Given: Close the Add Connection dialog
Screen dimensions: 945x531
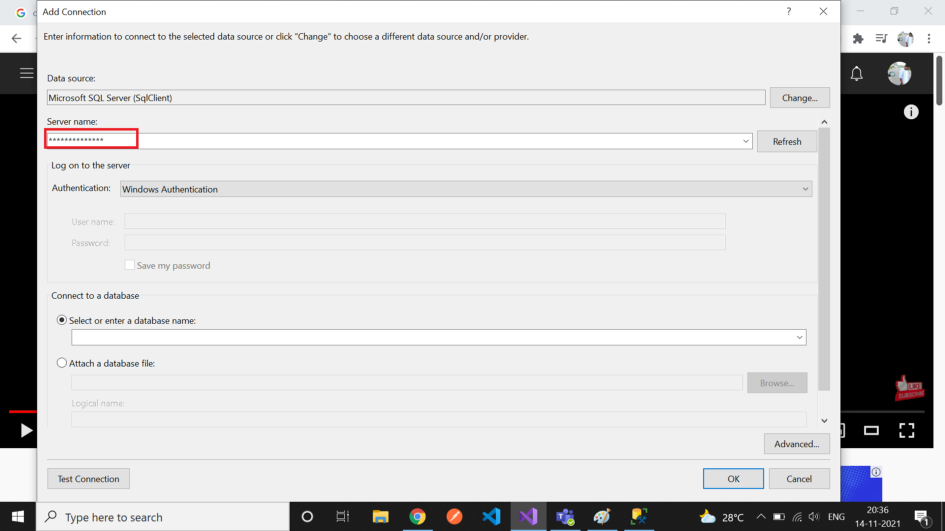Looking at the screenshot, I should point(823,11).
